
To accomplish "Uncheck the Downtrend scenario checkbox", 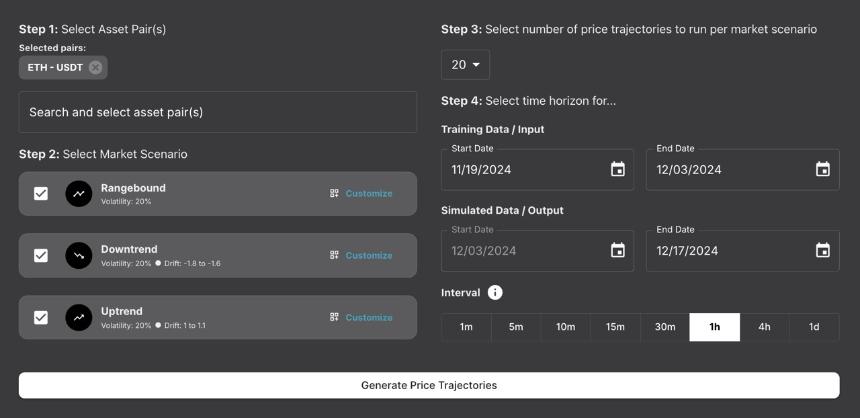I will click(41, 256).
